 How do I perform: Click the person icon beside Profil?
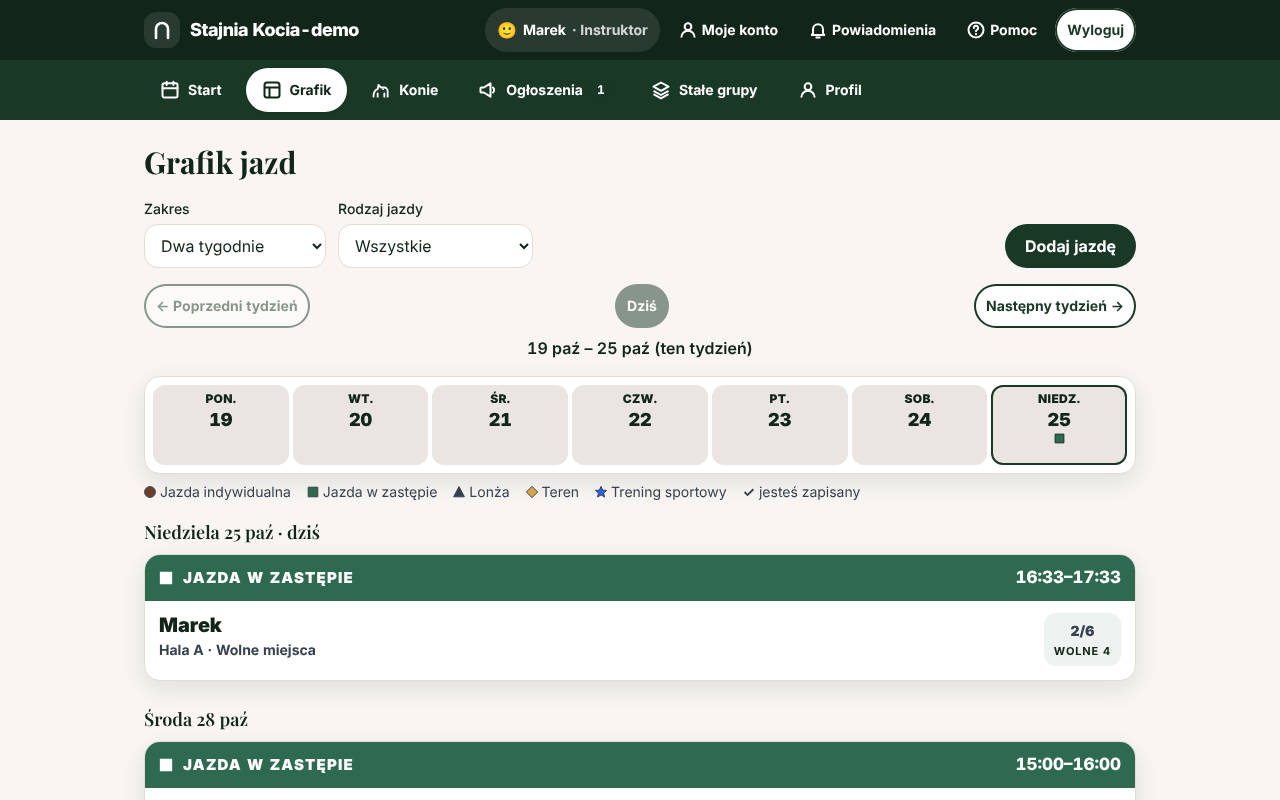click(x=808, y=90)
